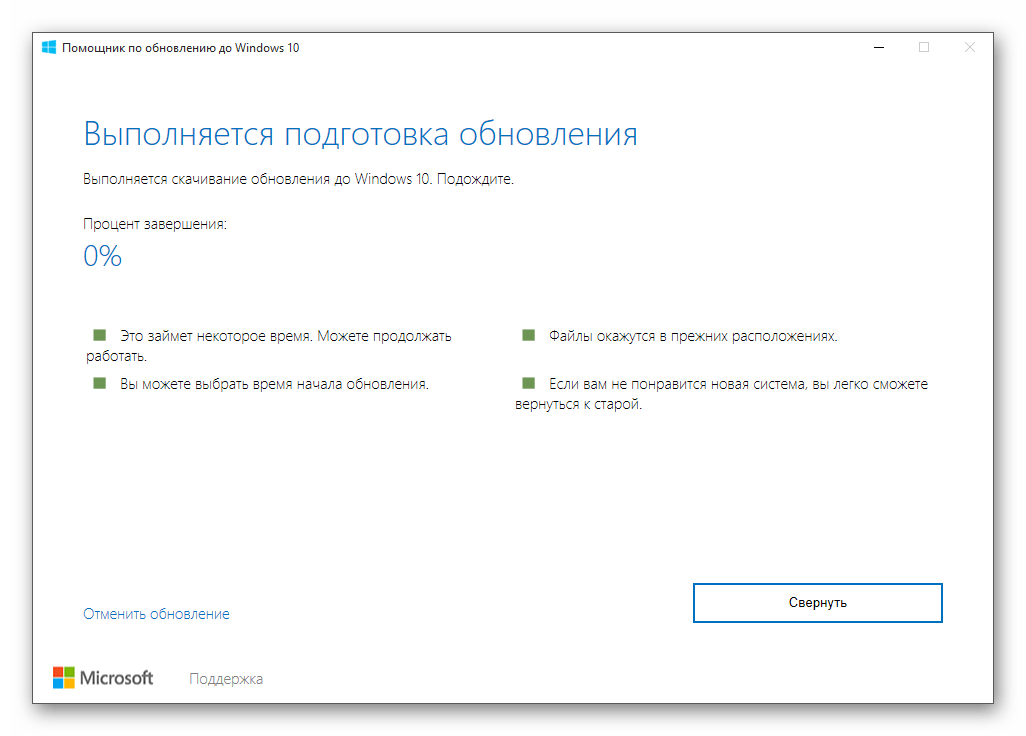The width and height of the screenshot is (1026, 736).
Task: Open the Поддержка link
Action: coord(226,678)
